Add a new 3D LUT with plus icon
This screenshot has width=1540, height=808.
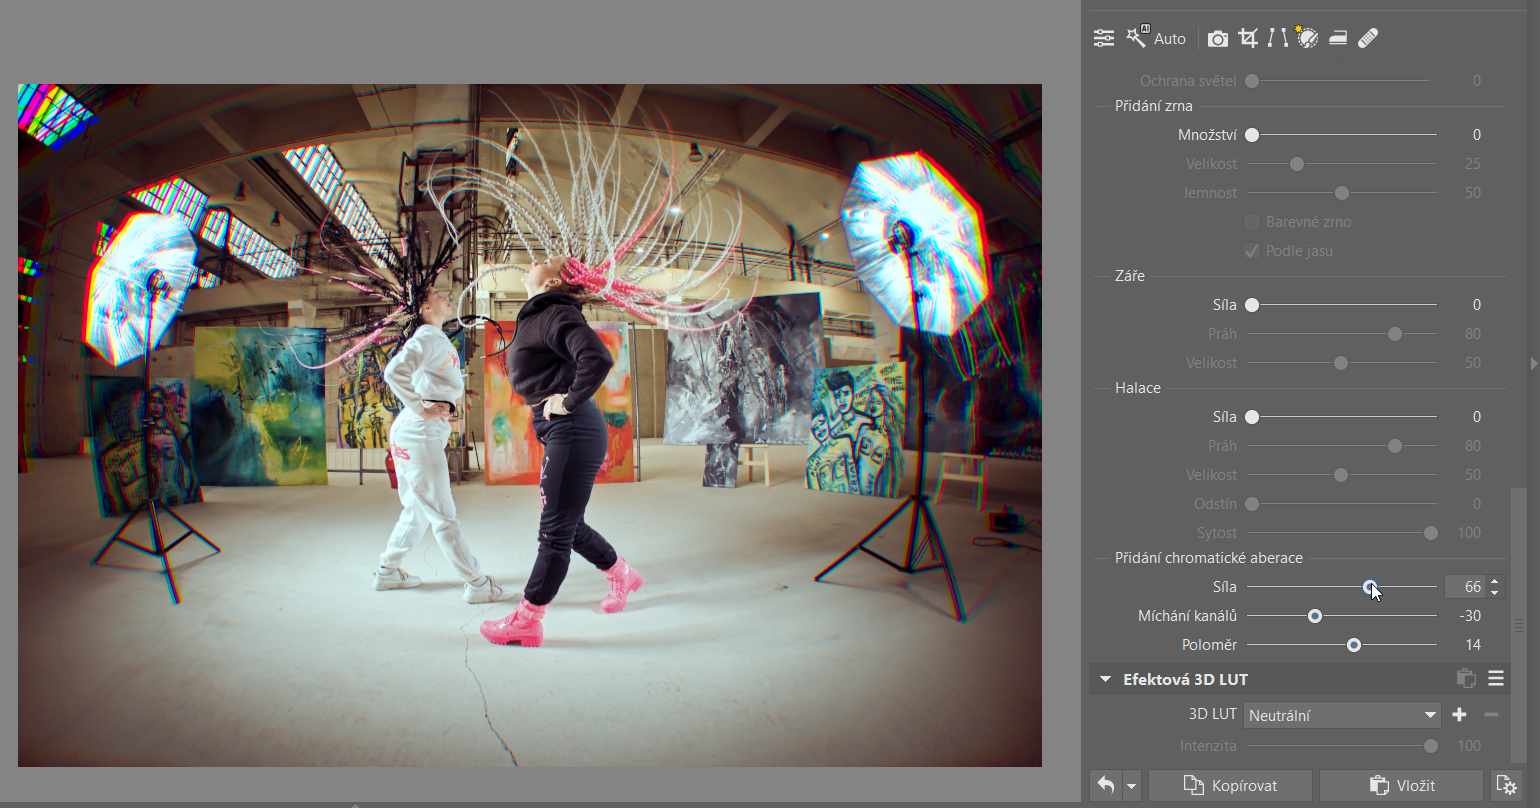coord(1459,715)
